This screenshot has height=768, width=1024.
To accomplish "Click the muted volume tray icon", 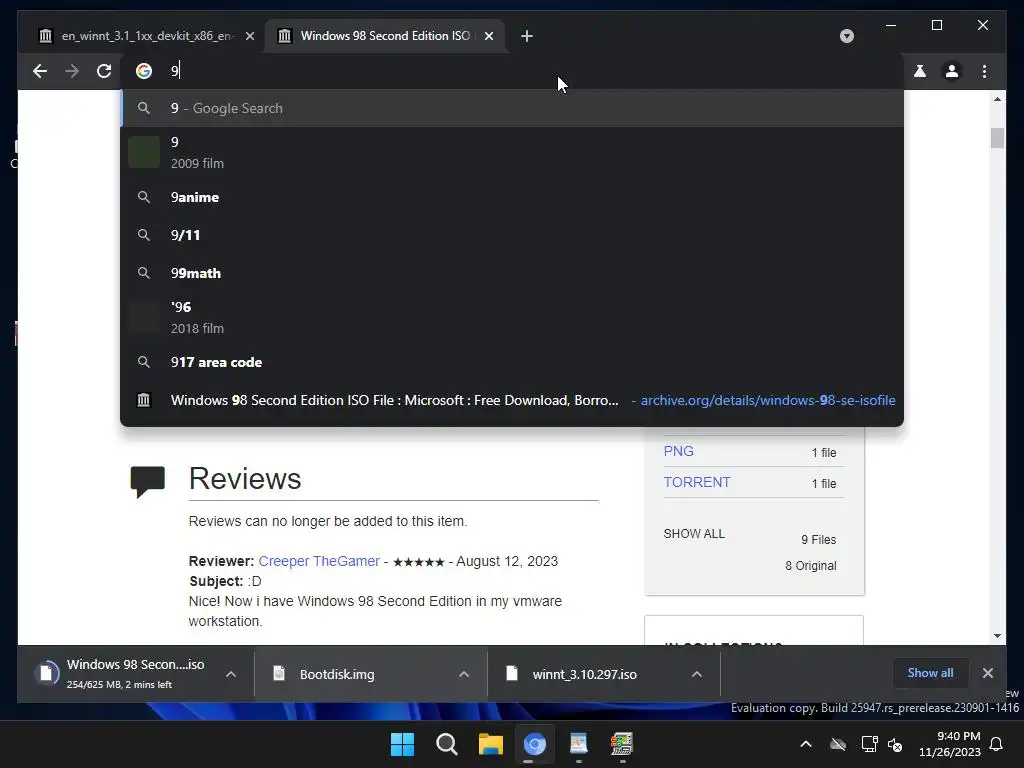I will coord(895,744).
